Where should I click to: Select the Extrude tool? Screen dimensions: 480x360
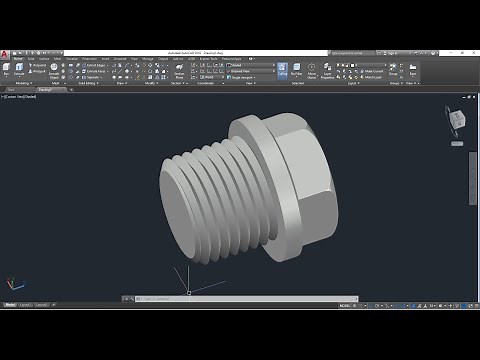pos(19,69)
